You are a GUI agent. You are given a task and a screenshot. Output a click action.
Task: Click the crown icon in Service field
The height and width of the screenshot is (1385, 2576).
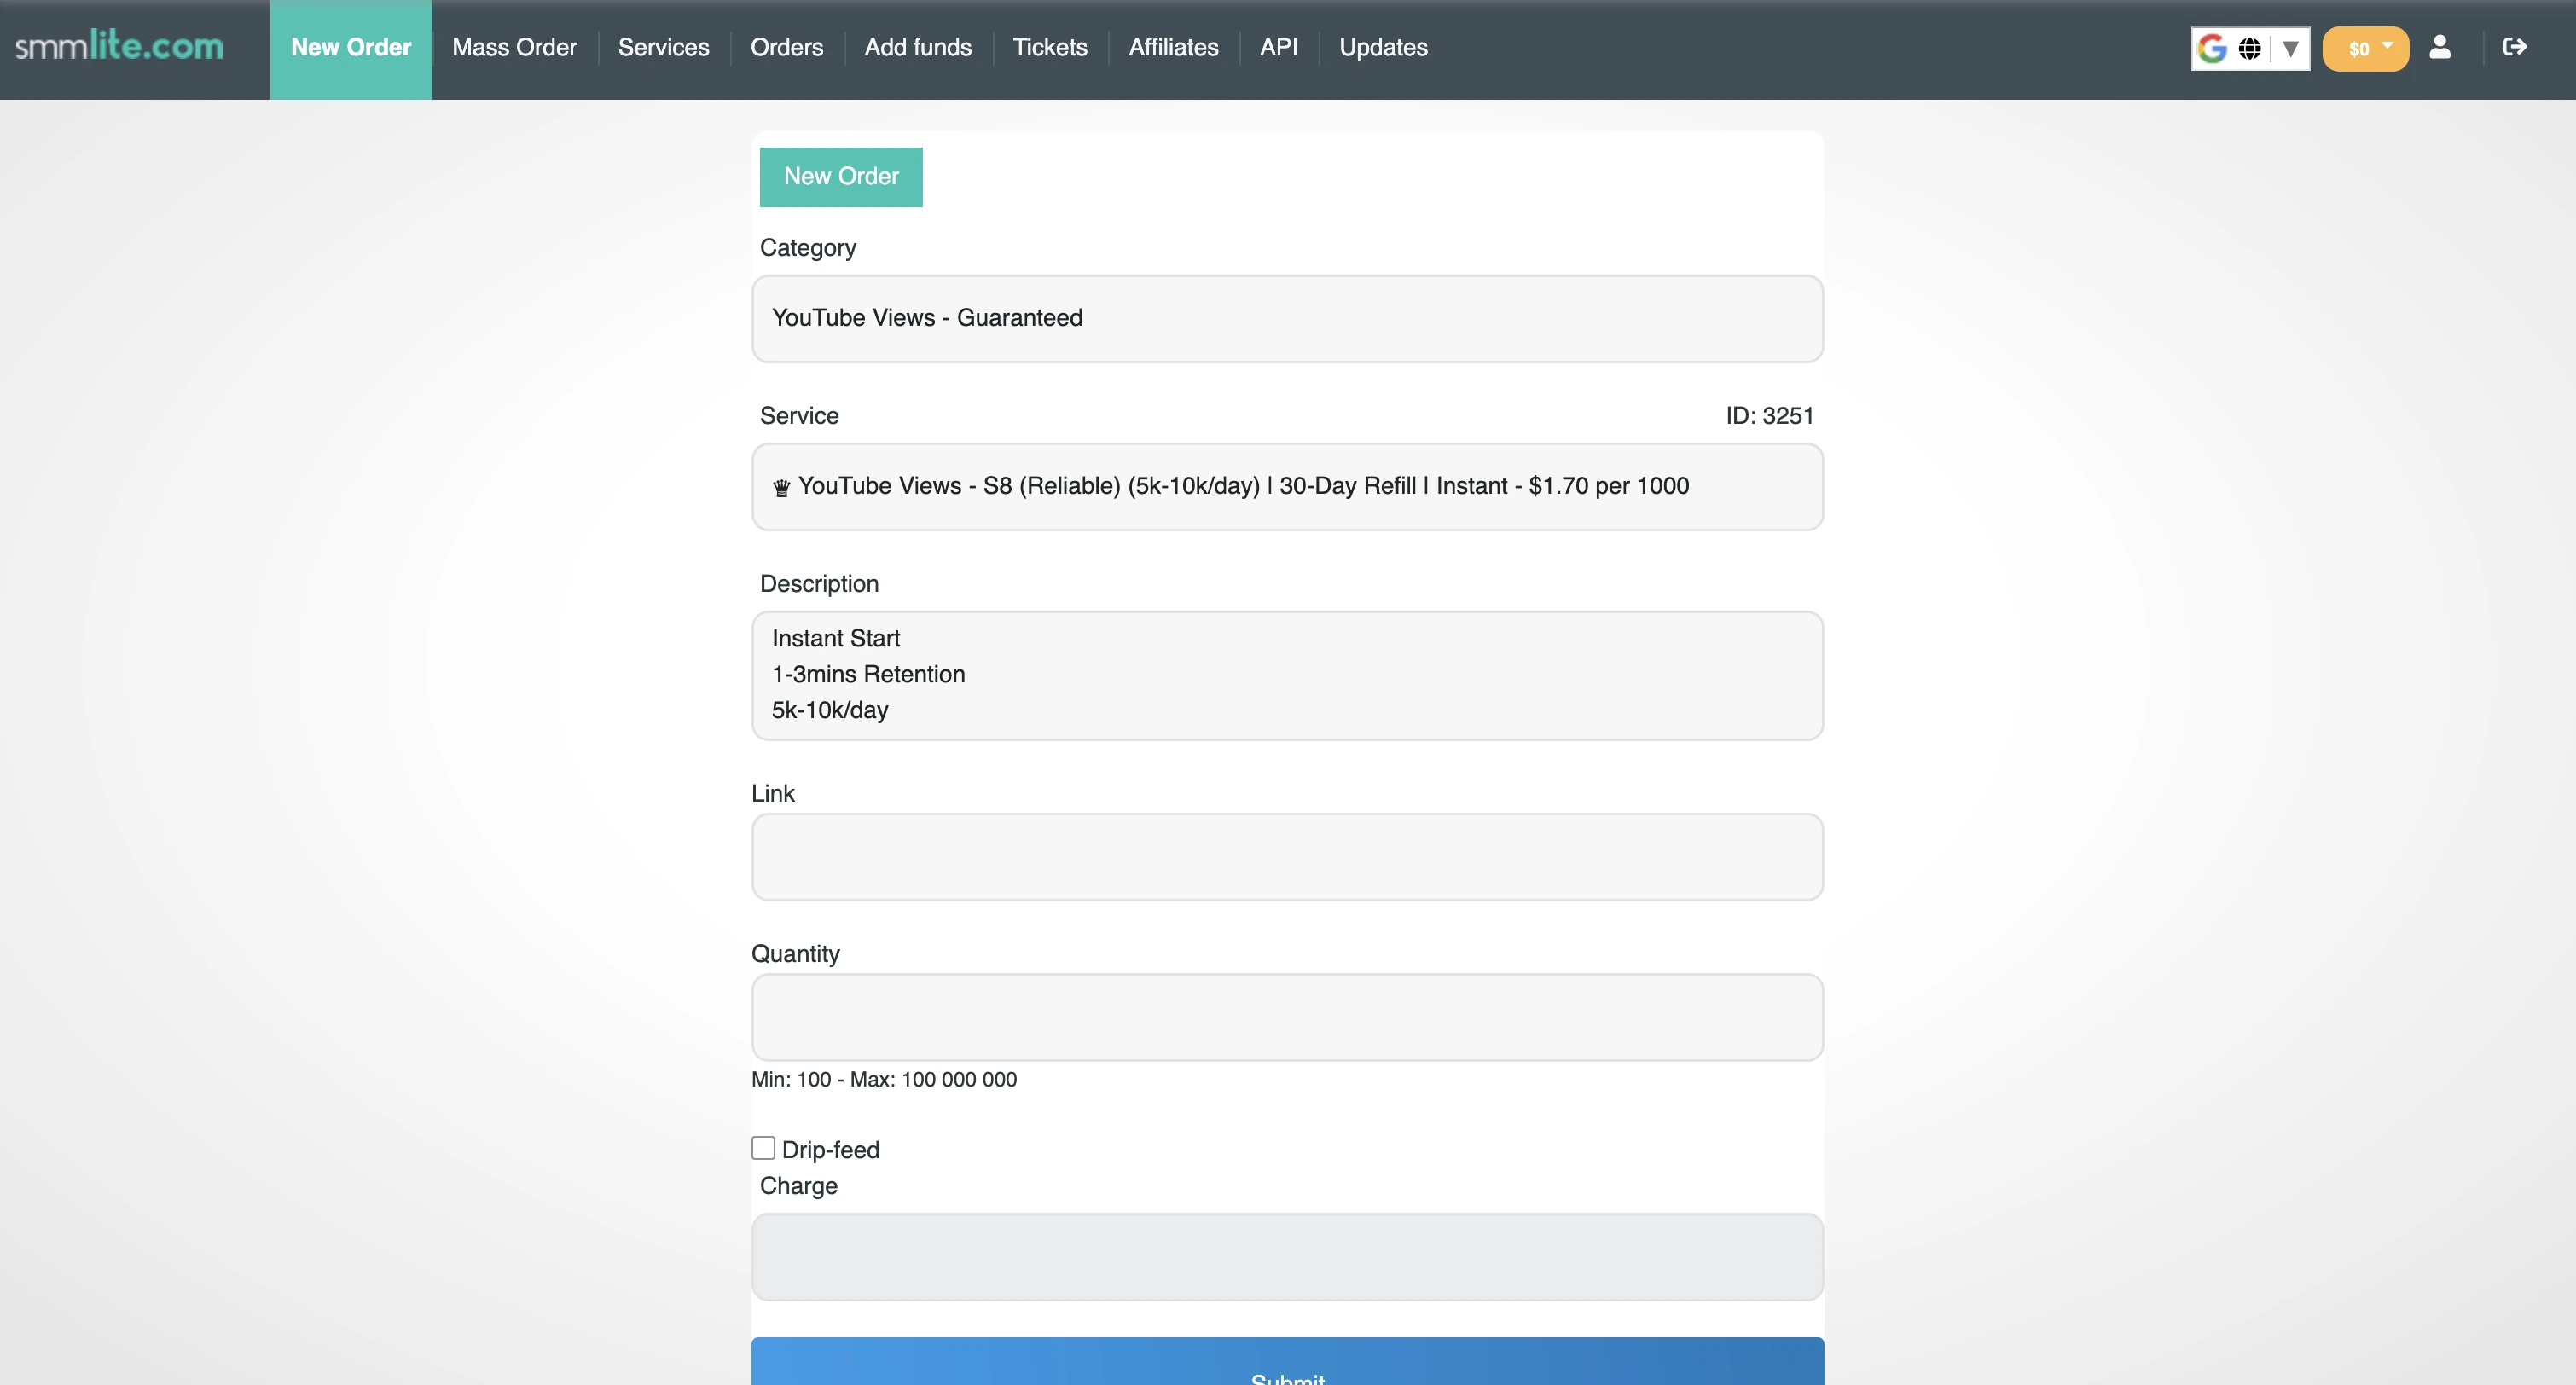[781, 488]
